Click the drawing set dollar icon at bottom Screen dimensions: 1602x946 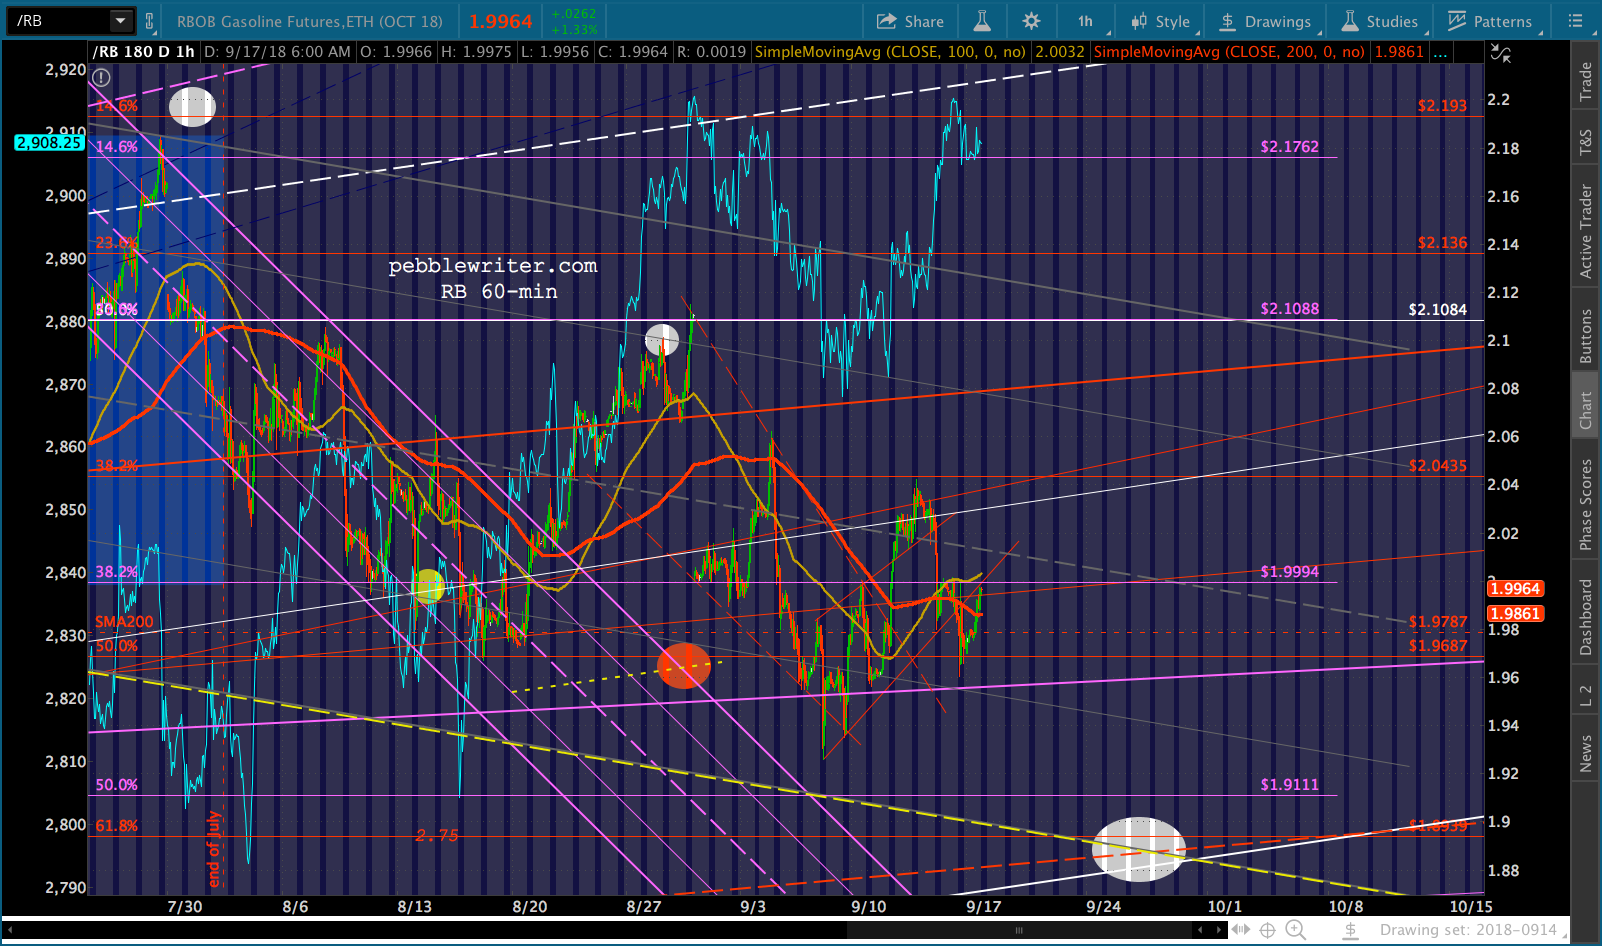click(x=1350, y=930)
